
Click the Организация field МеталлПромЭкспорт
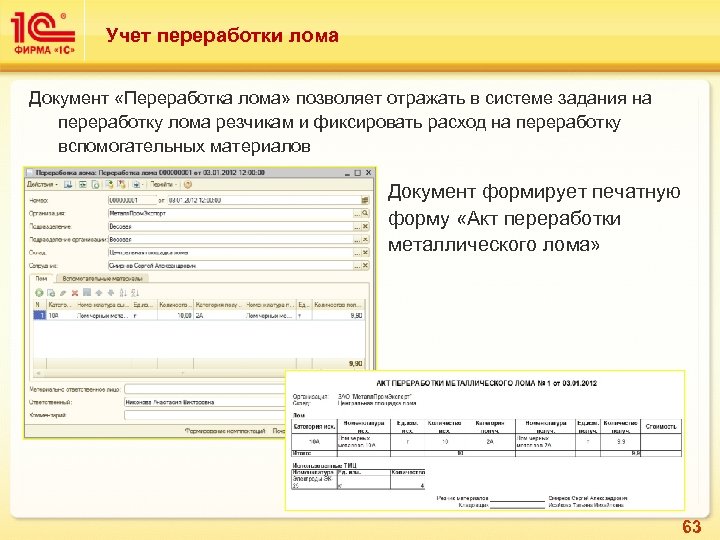(231, 213)
